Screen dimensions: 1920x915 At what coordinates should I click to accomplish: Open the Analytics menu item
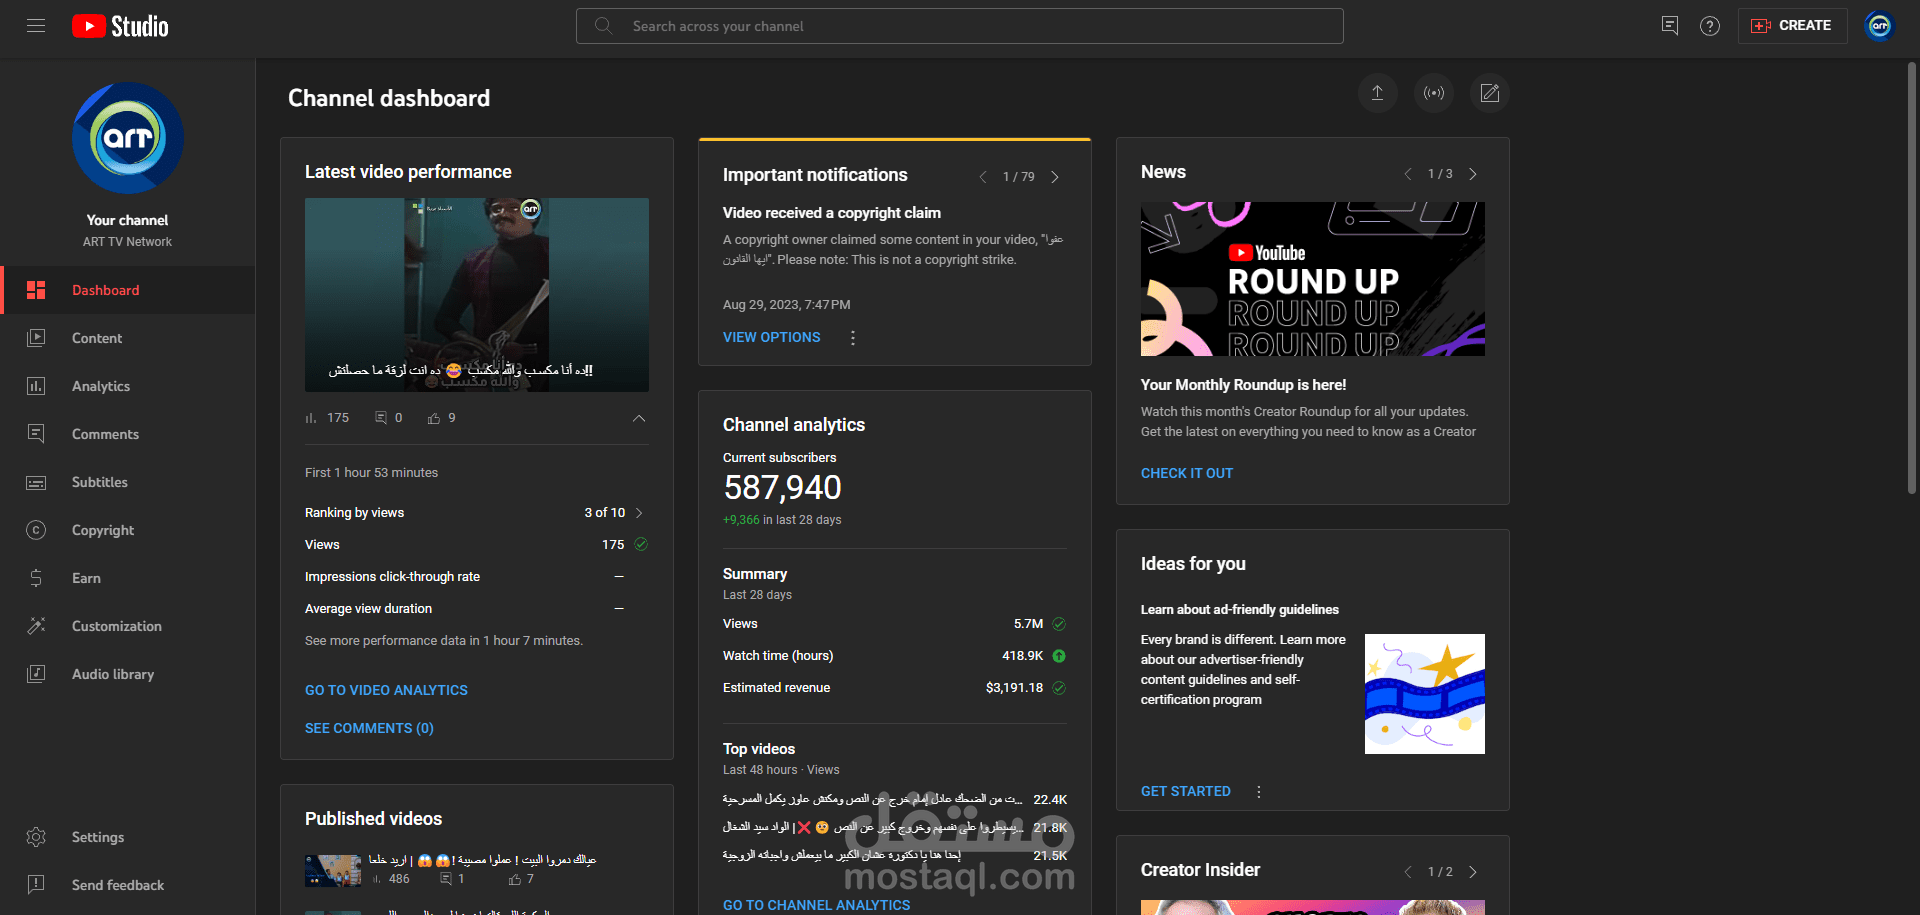(128, 386)
